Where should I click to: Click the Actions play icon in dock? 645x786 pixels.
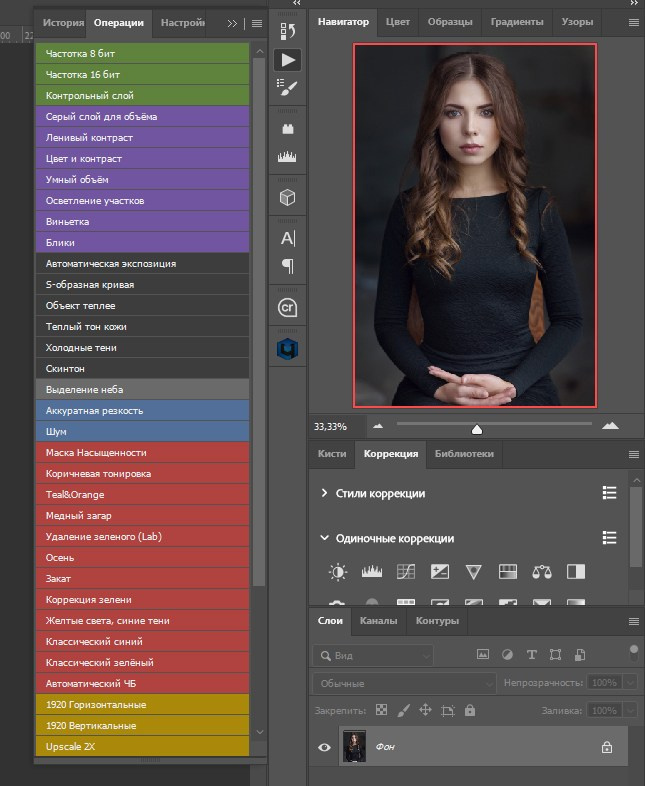click(288, 60)
